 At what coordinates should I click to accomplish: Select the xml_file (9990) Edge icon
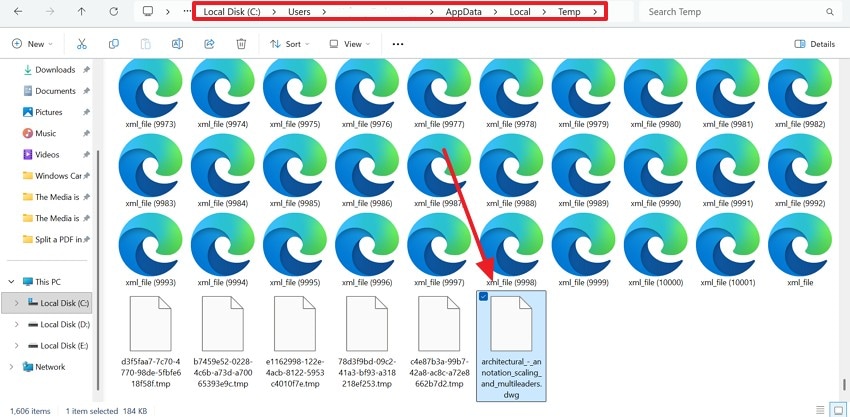(655, 165)
